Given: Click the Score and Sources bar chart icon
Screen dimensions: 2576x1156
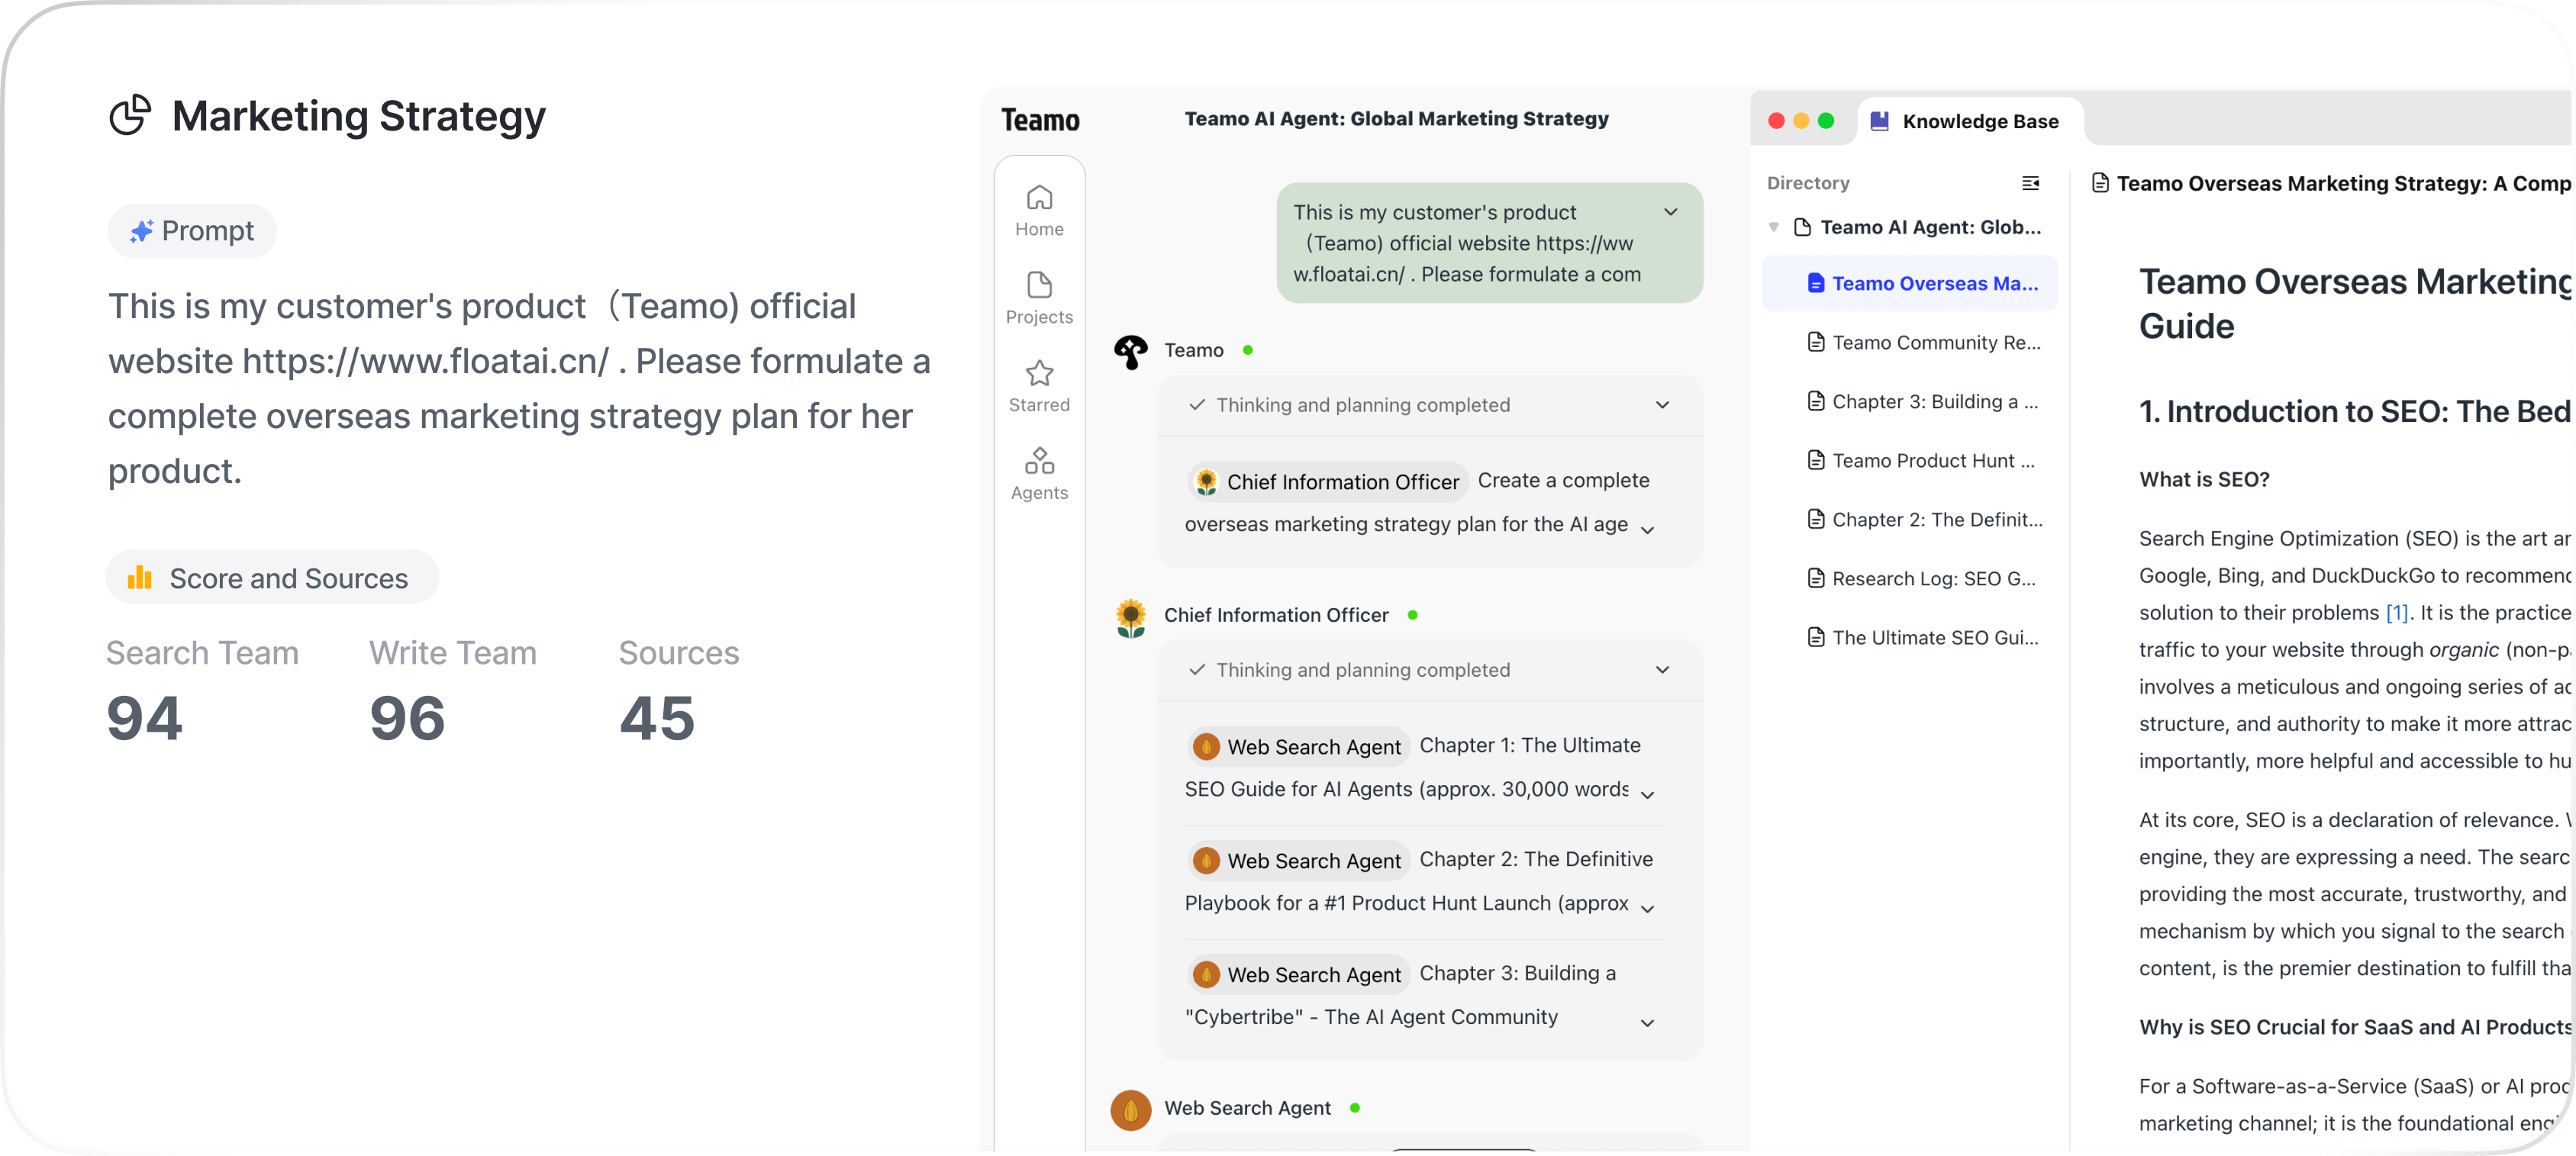Looking at the screenshot, I should [x=140, y=577].
